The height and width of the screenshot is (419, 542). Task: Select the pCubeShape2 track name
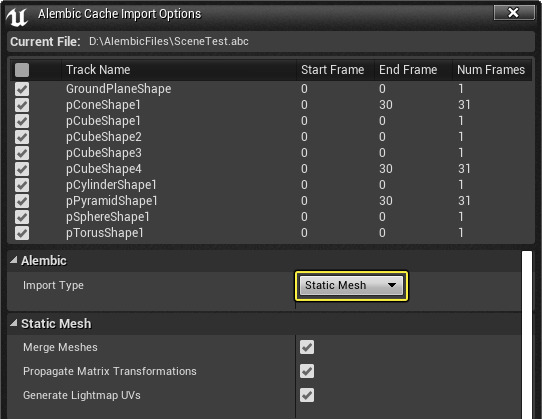click(x=104, y=137)
